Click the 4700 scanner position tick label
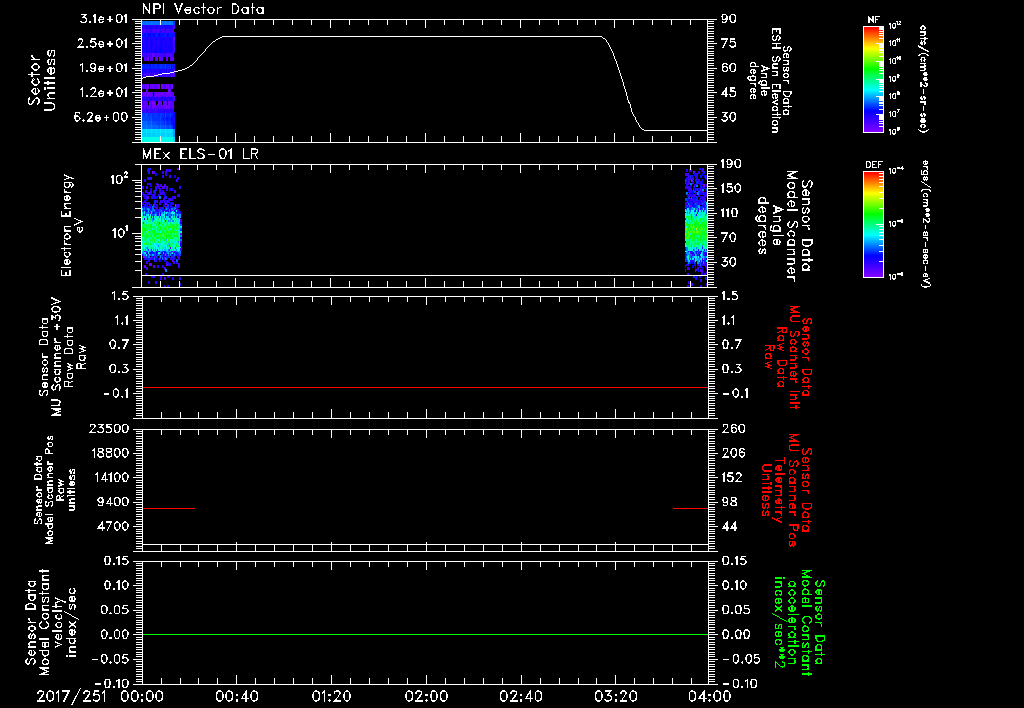The width and height of the screenshot is (1024, 708). (x=114, y=526)
